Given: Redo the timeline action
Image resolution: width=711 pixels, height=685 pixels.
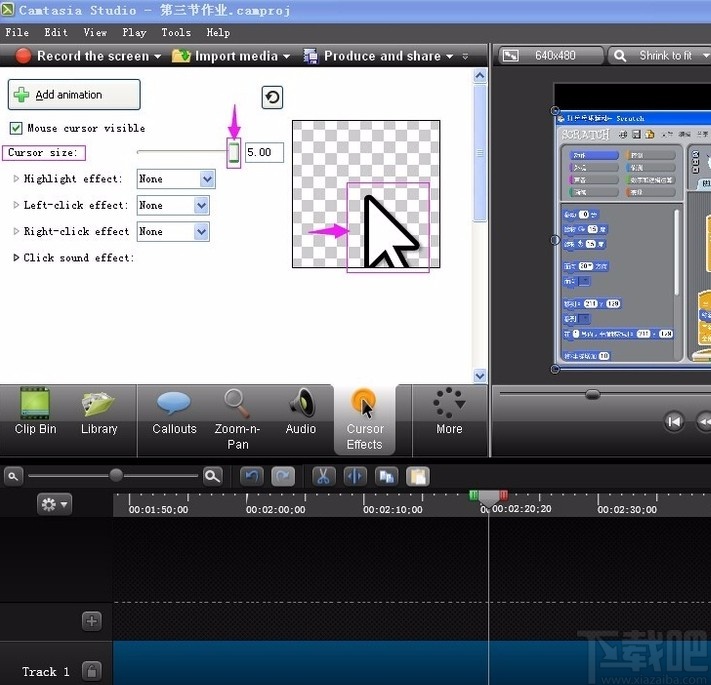Looking at the screenshot, I should tap(283, 476).
